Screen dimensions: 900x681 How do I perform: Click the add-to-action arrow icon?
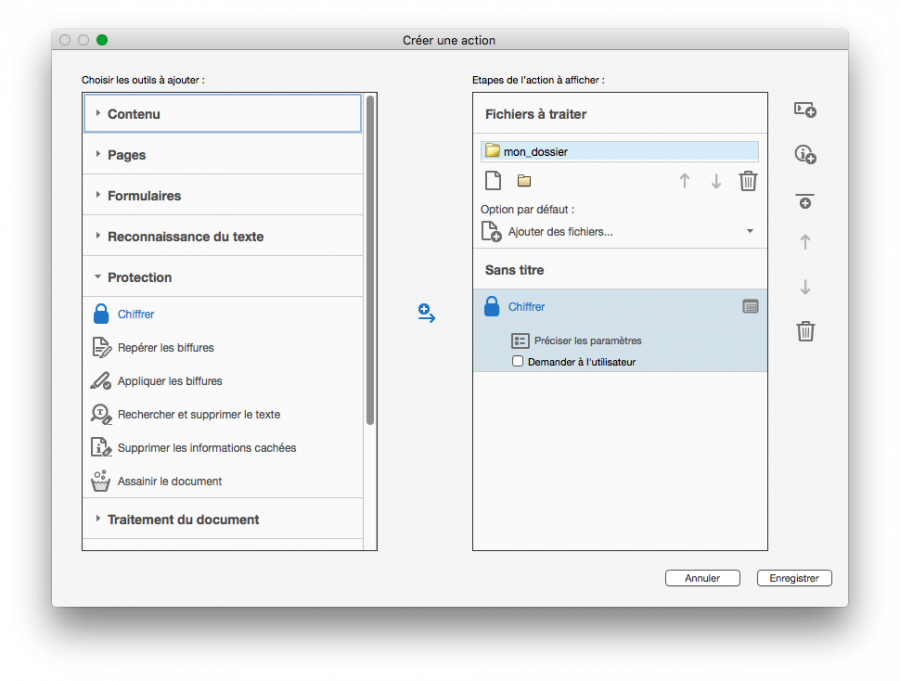426,314
